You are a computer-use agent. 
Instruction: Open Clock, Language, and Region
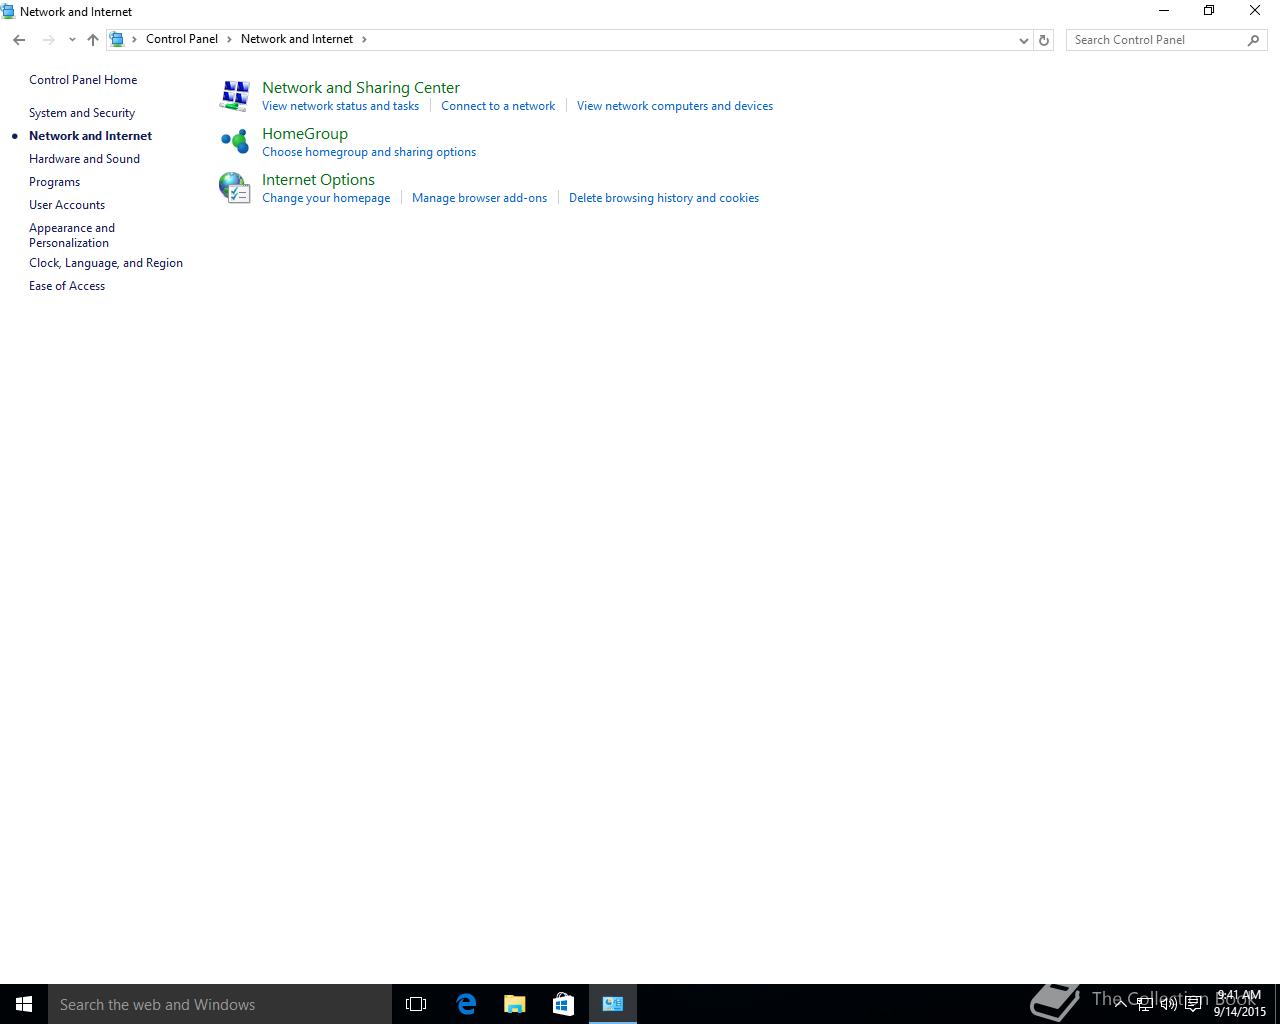point(106,263)
